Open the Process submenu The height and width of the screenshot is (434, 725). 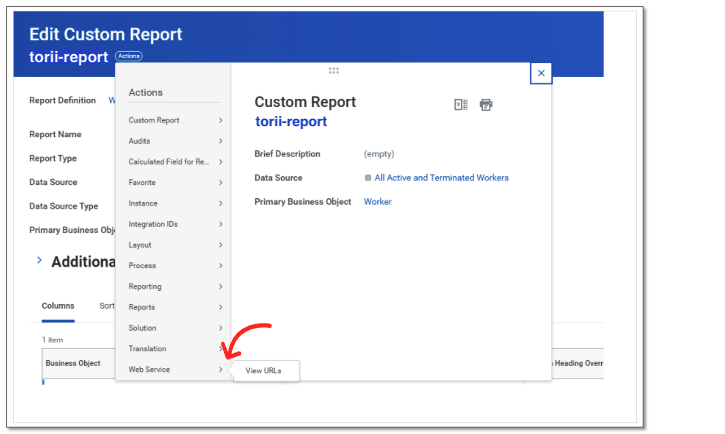[x=175, y=266]
